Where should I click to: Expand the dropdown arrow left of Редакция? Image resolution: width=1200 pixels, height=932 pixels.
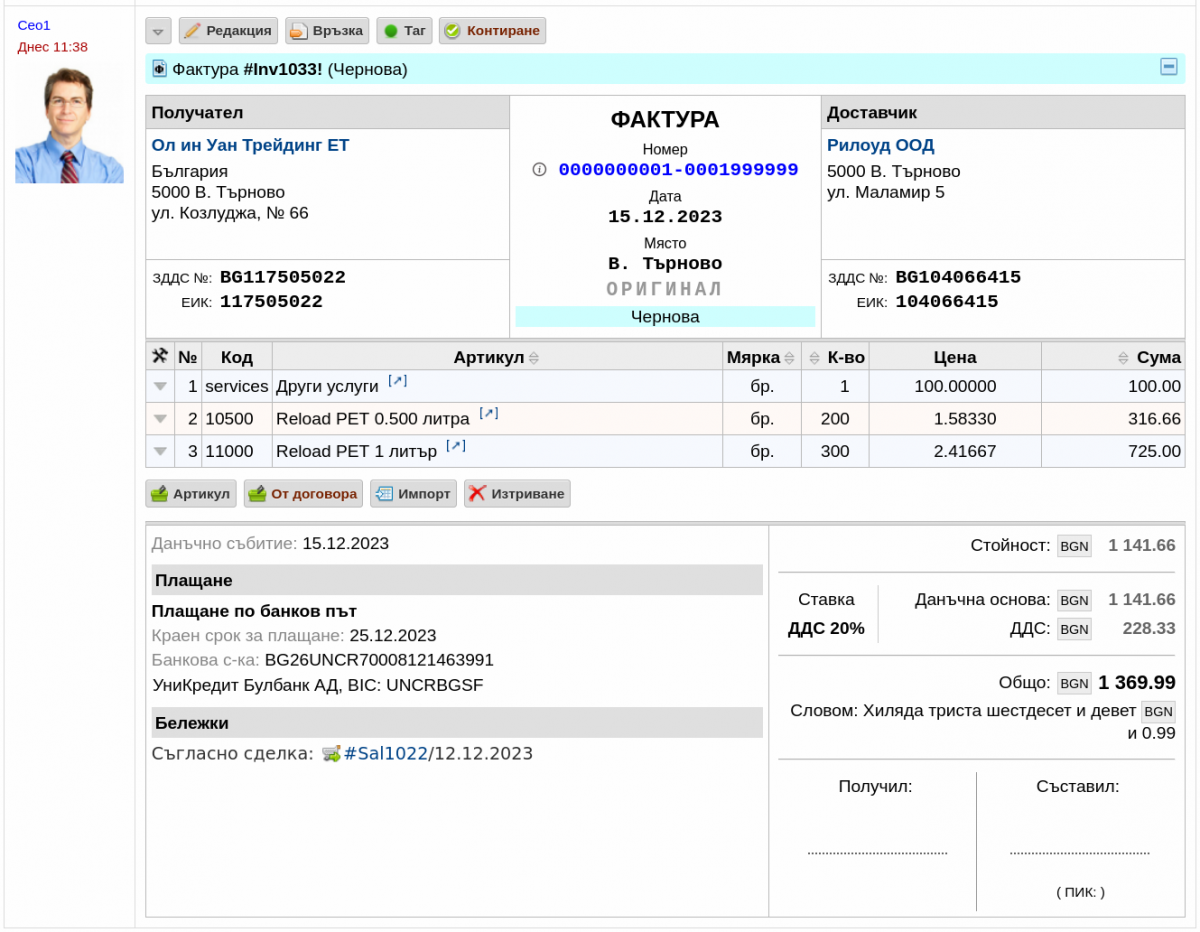pos(158,31)
